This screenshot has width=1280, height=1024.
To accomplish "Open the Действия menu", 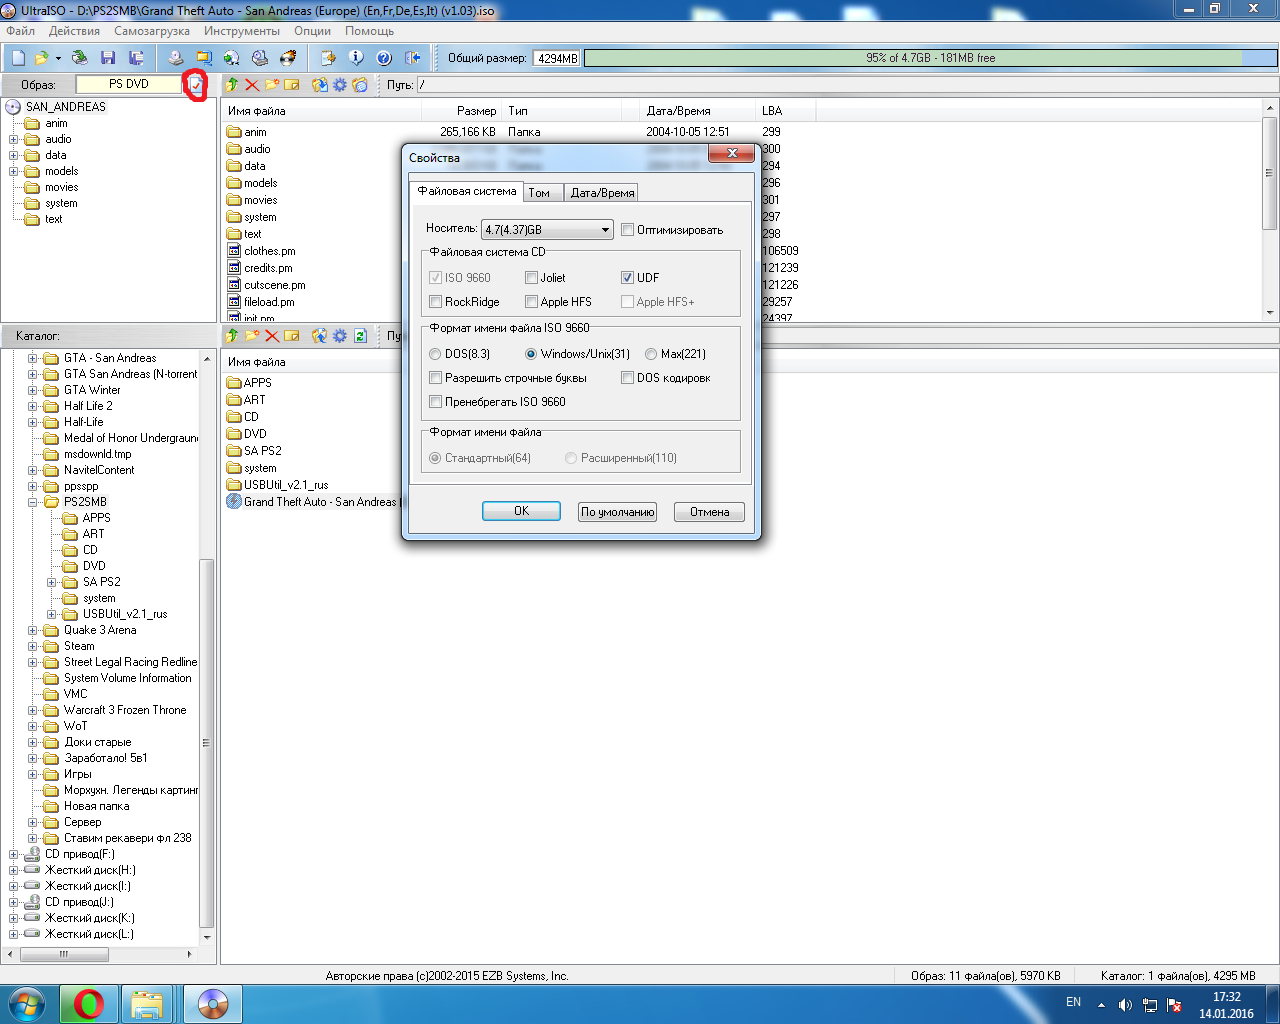I will point(74,31).
